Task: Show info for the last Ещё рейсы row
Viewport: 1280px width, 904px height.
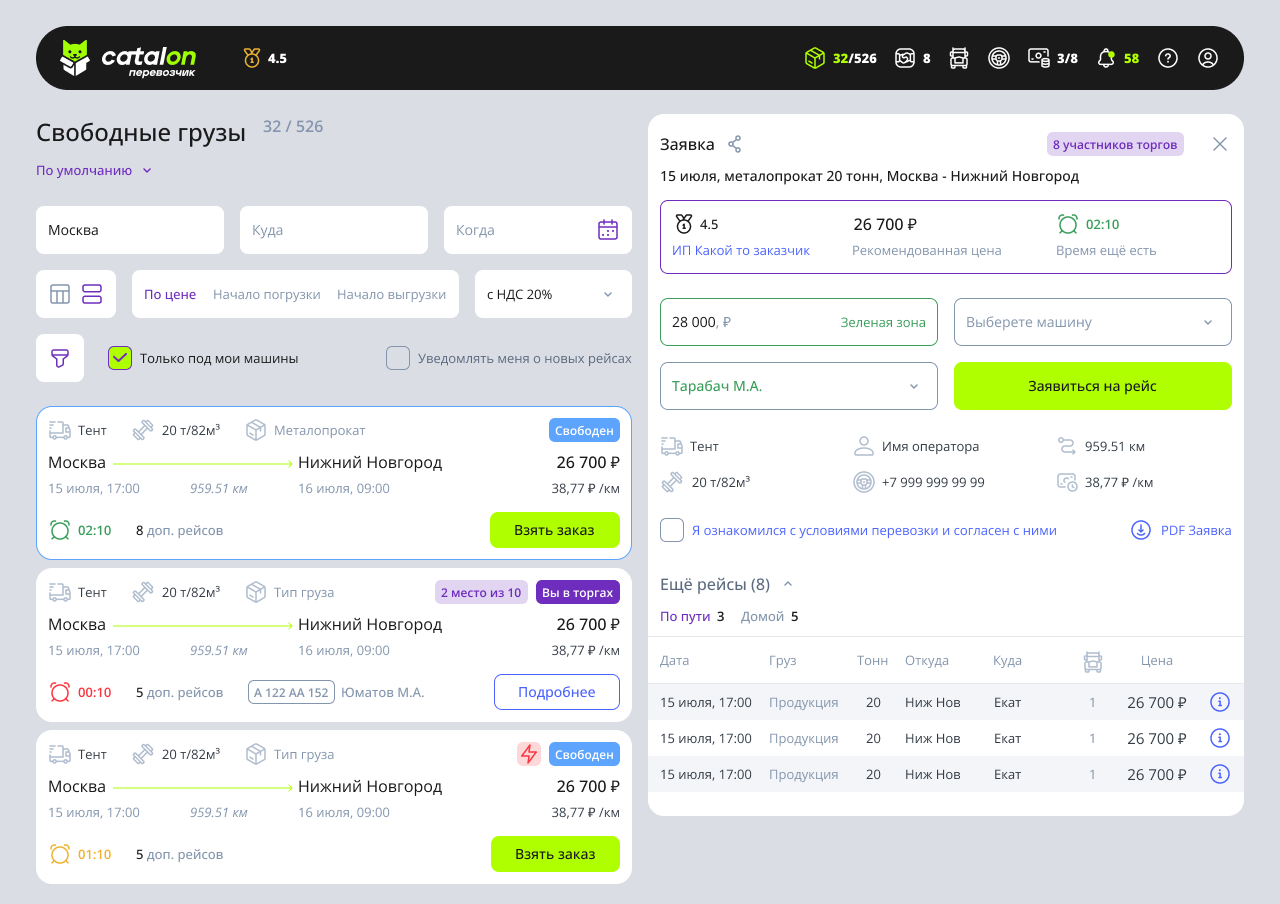Action: click(1219, 774)
